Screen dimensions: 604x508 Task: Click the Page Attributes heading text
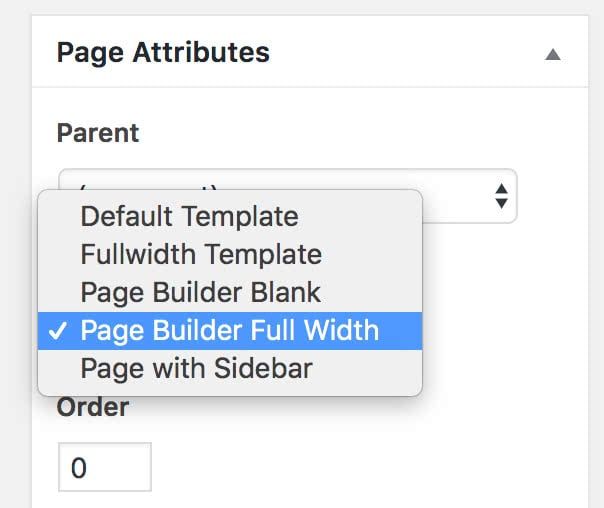(x=163, y=52)
